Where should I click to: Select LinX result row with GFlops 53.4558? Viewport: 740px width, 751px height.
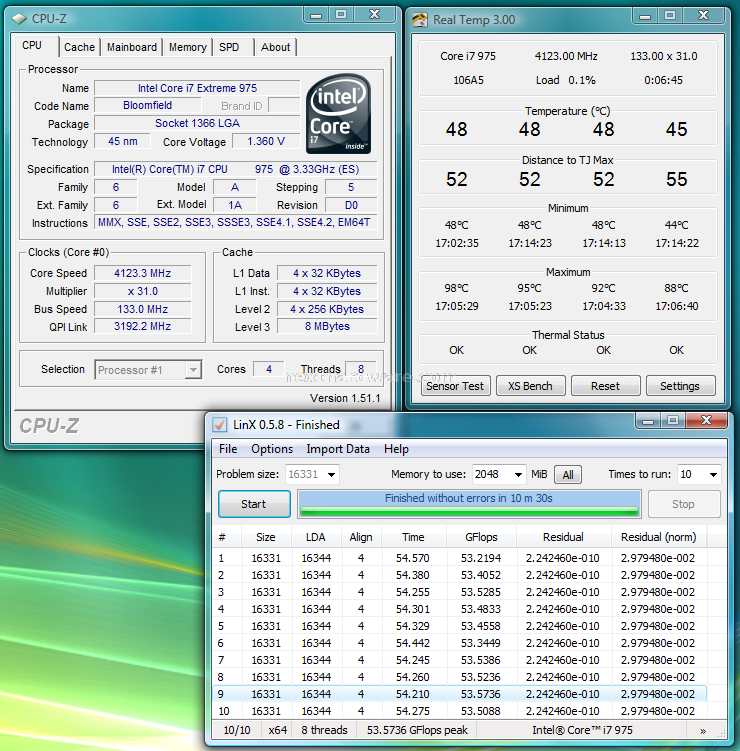point(460,626)
